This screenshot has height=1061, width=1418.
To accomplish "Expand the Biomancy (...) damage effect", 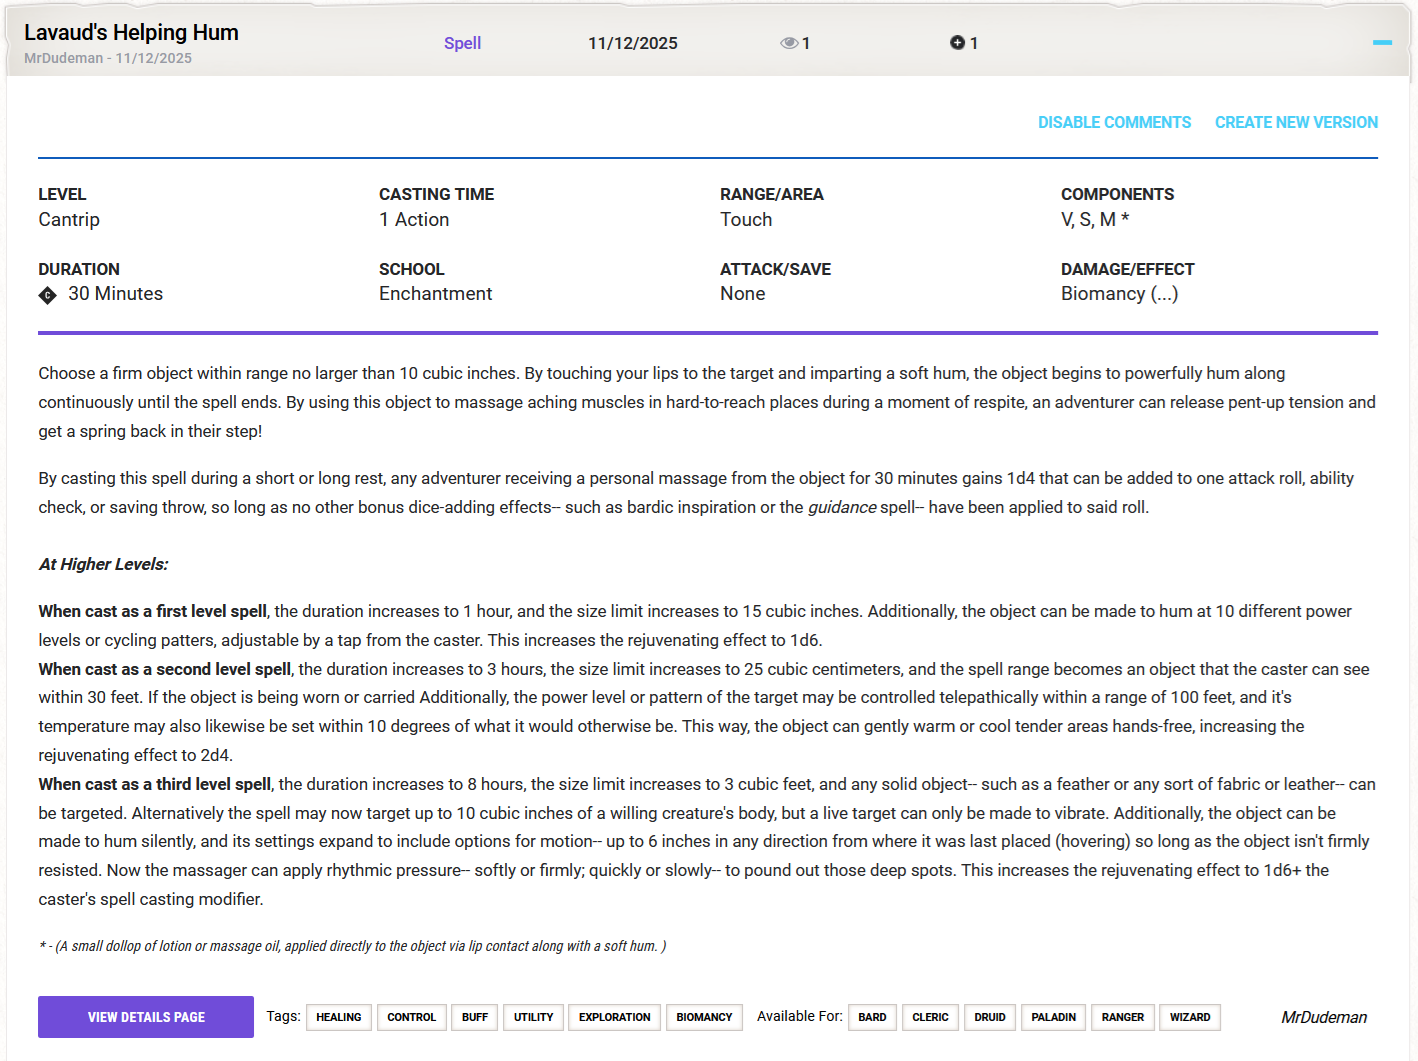I will (1163, 294).
